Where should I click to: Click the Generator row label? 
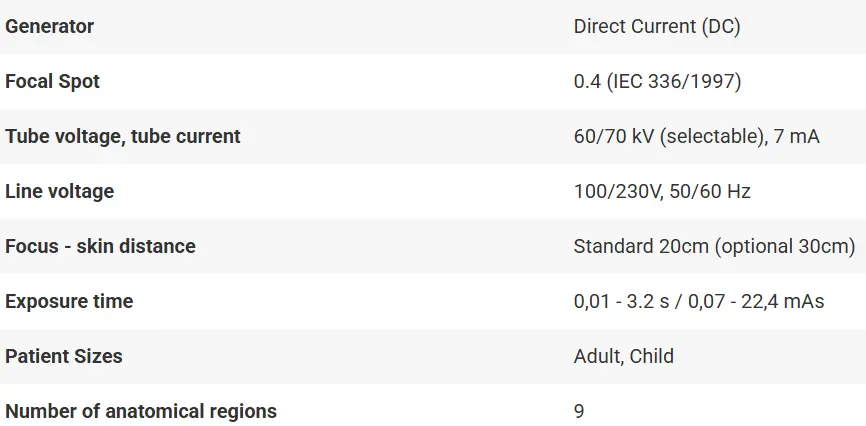[49, 27]
